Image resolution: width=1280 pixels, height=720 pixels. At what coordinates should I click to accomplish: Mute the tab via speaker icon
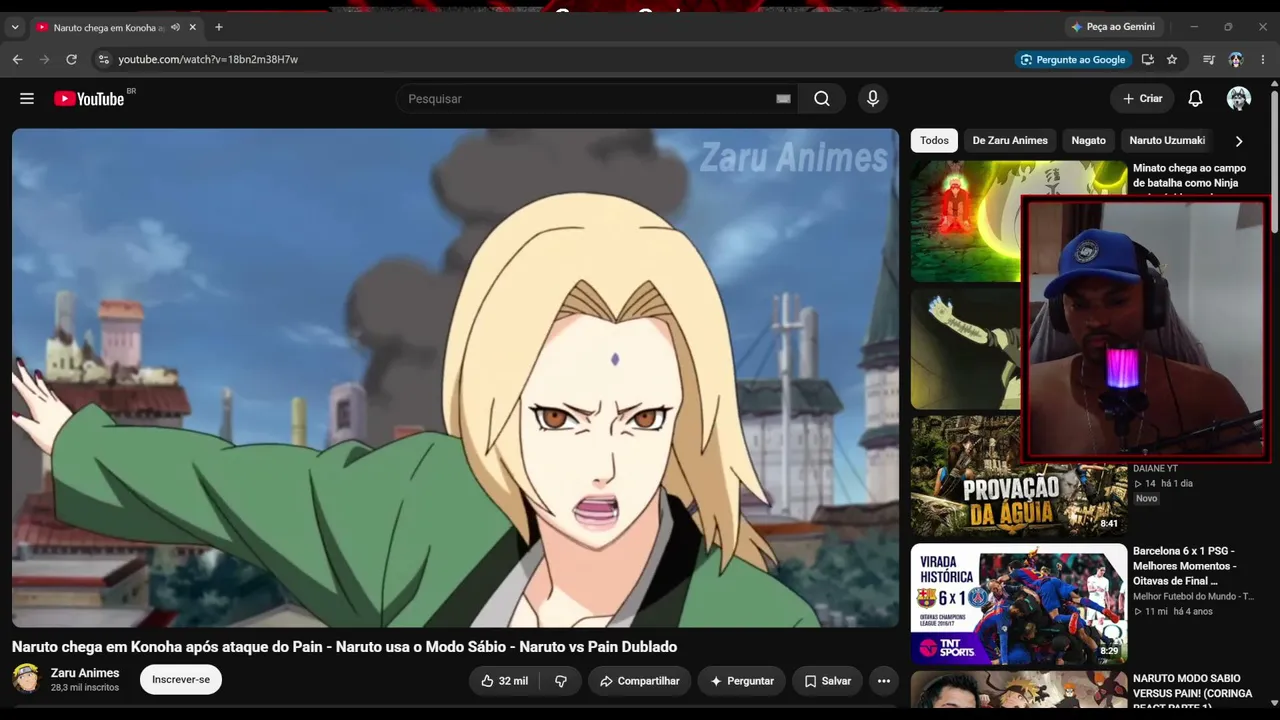coord(176,27)
